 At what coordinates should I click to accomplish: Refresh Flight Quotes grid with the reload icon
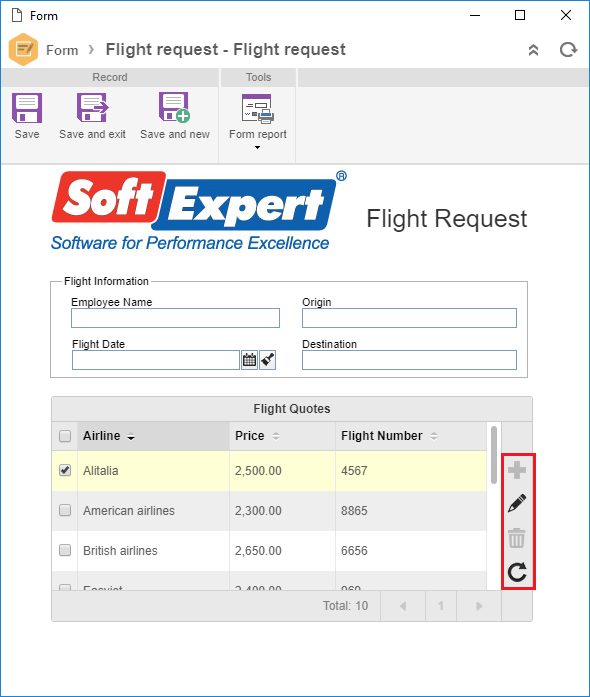(517, 572)
